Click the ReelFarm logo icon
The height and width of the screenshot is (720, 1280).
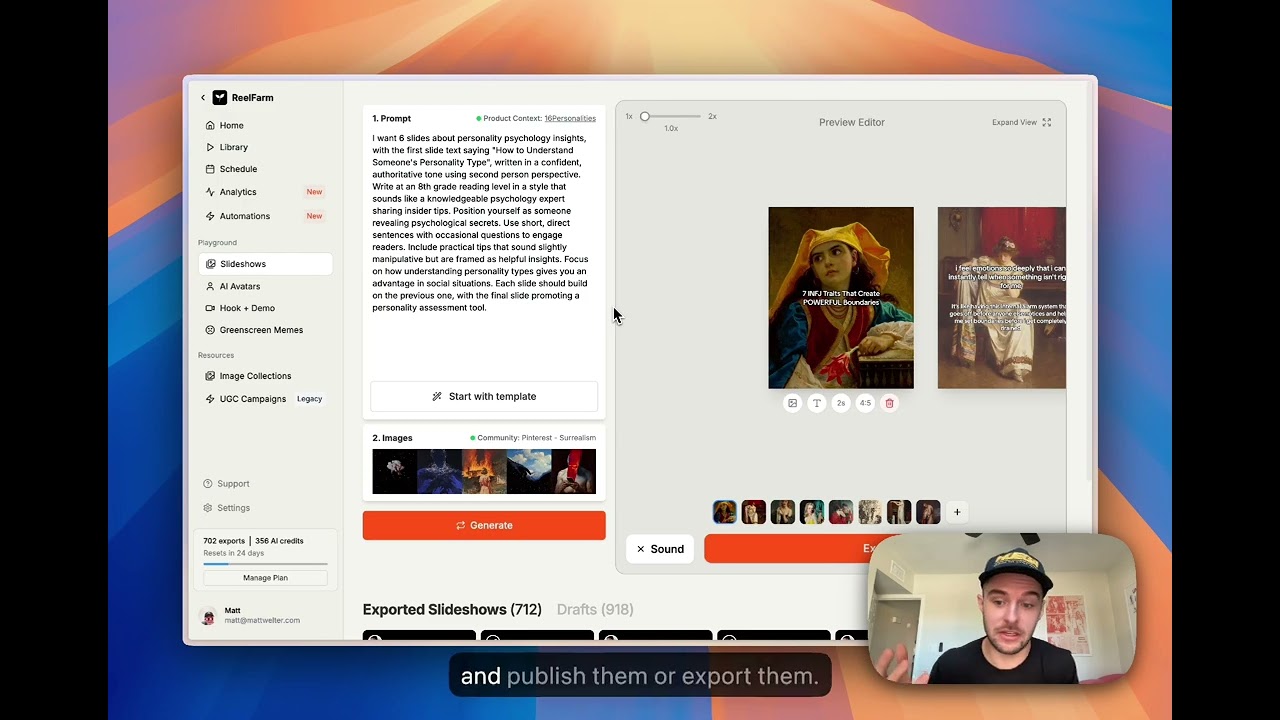(220, 98)
